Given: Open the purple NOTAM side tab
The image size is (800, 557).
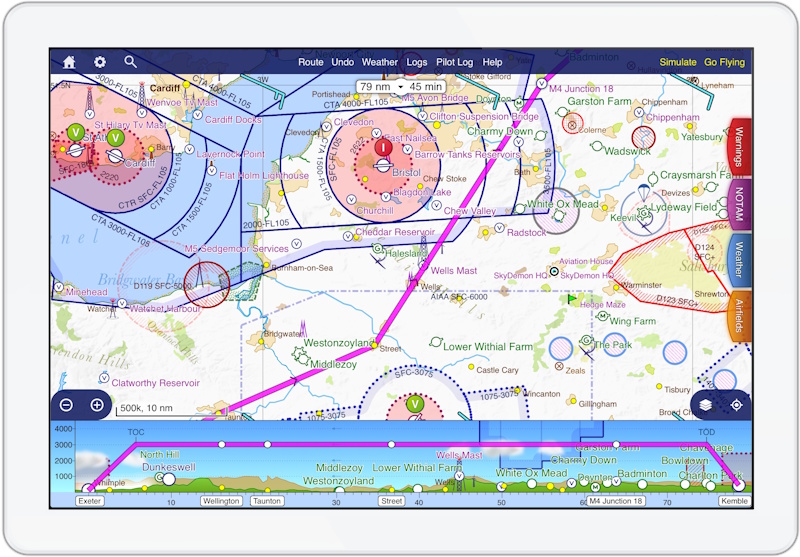Looking at the screenshot, I should (738, 205).
